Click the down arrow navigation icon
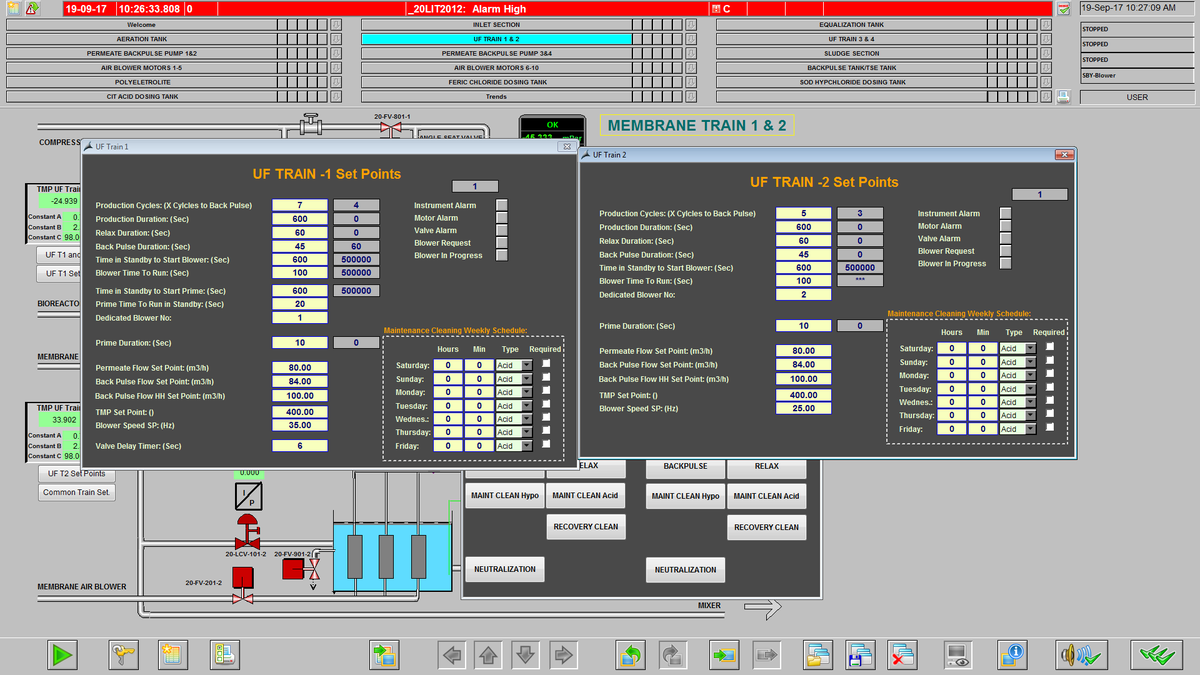Viewport: 1200px width, 675px height. (526, 655)
